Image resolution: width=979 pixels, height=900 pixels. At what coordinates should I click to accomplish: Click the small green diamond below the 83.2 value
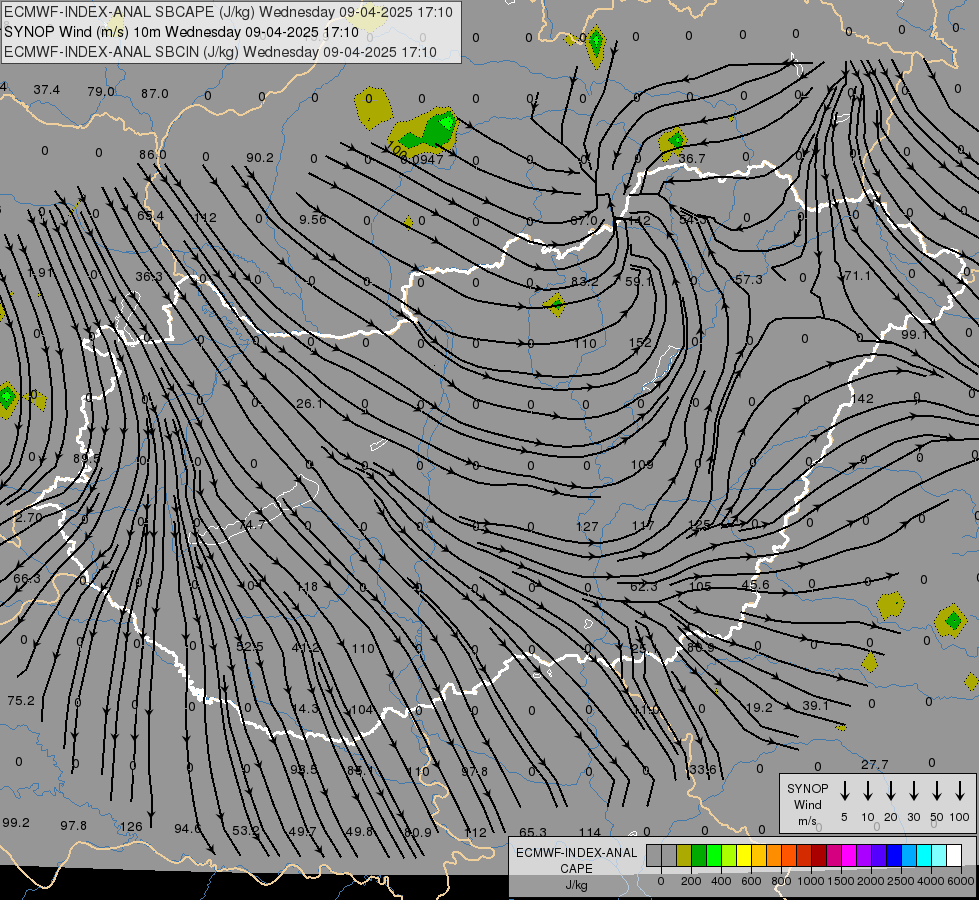[x=555, y=305]
